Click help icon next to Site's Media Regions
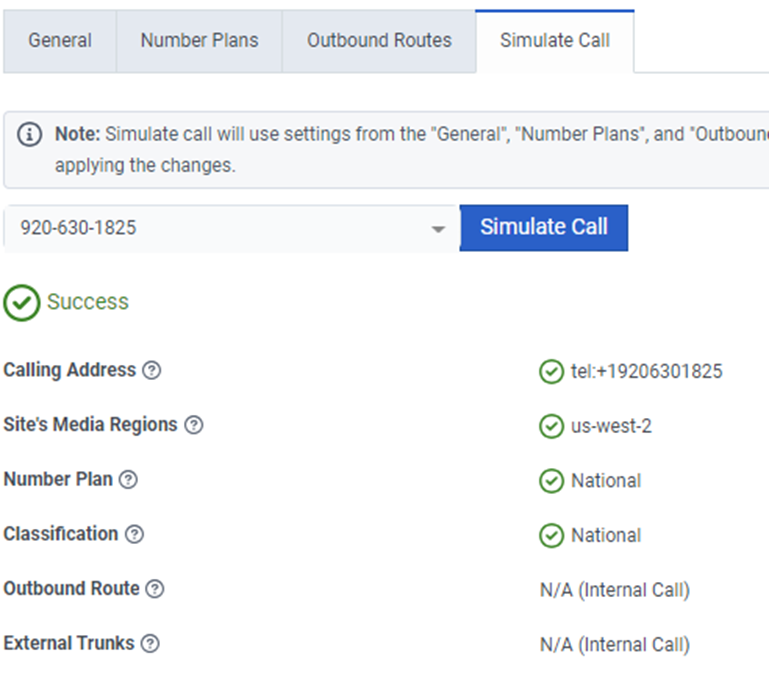Viewport: 769px width, 684px height. click(x=194, y=425)
